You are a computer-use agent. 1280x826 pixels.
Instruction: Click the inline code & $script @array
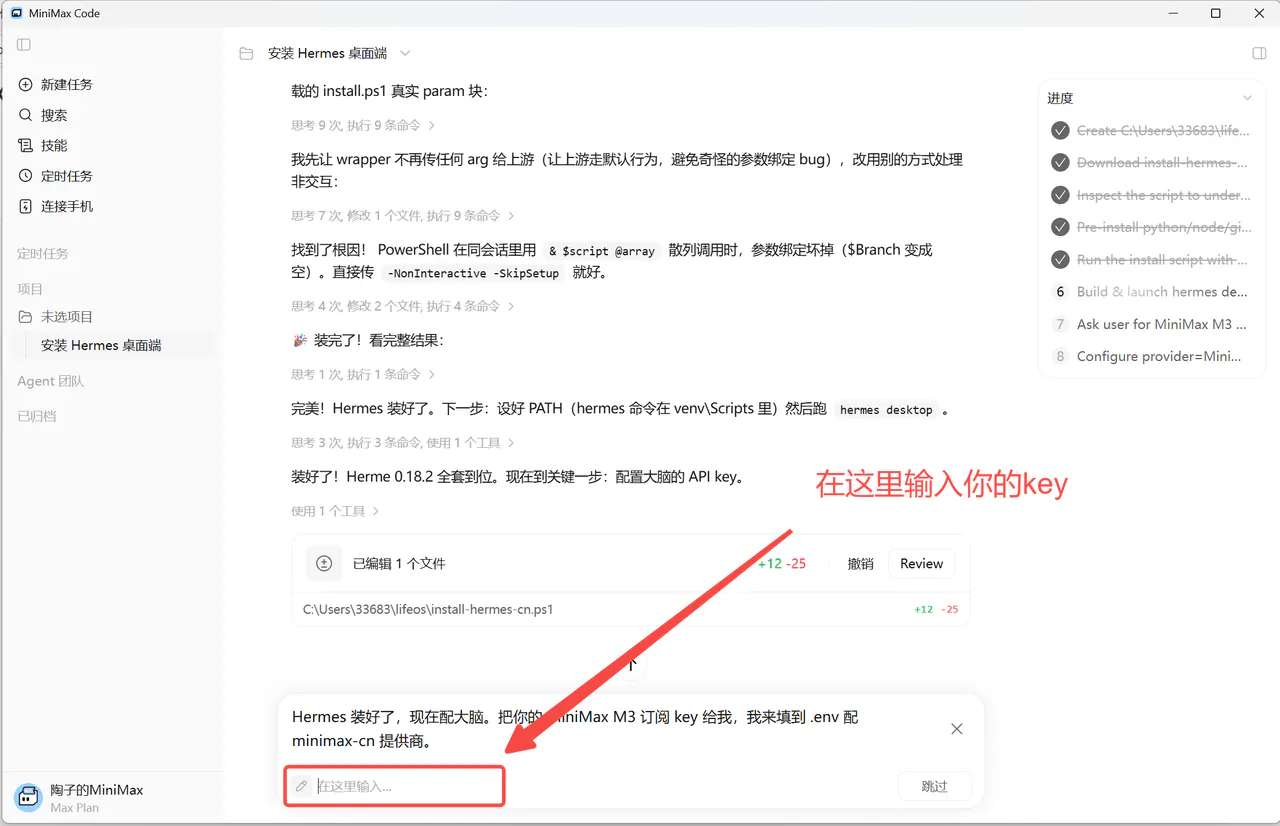602,251
